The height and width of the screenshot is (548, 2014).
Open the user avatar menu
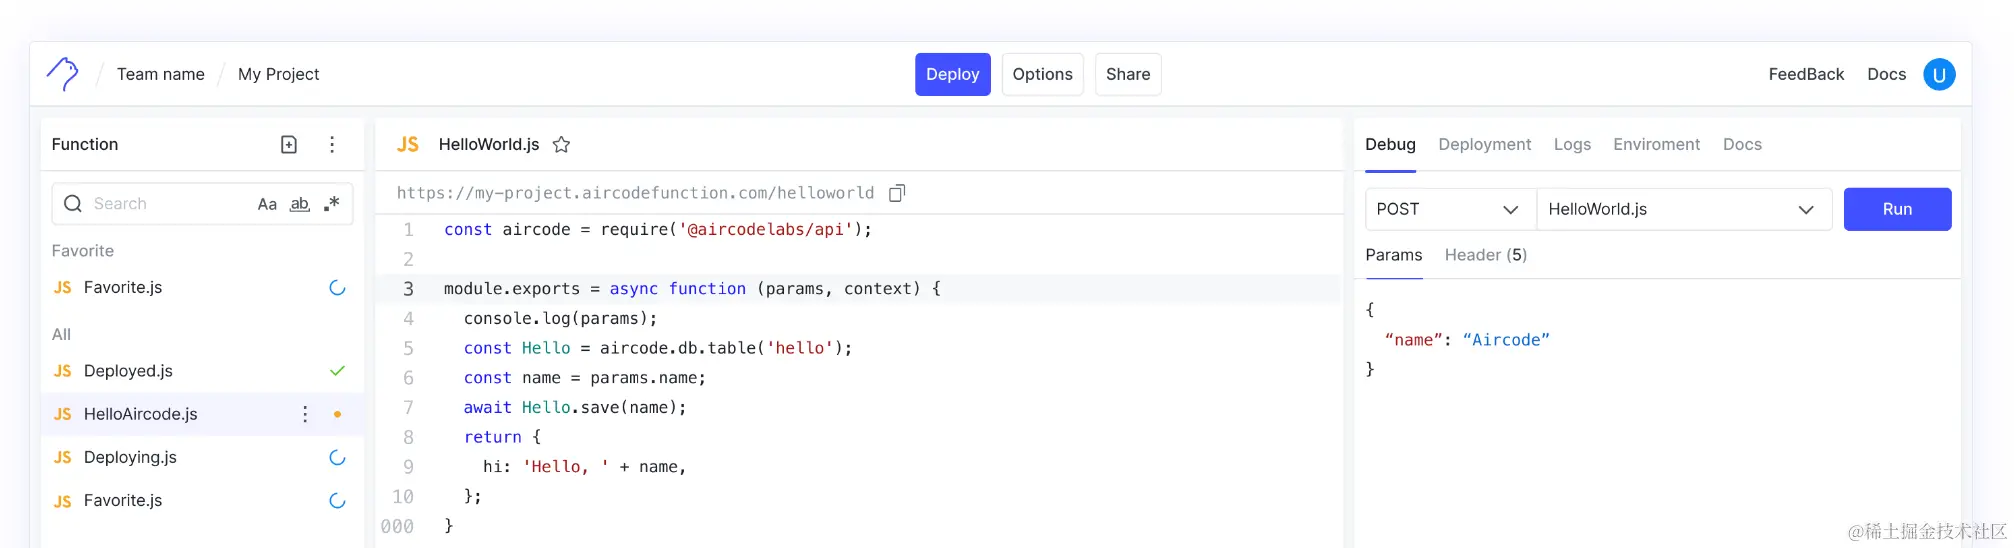[x=1939, y=74]
